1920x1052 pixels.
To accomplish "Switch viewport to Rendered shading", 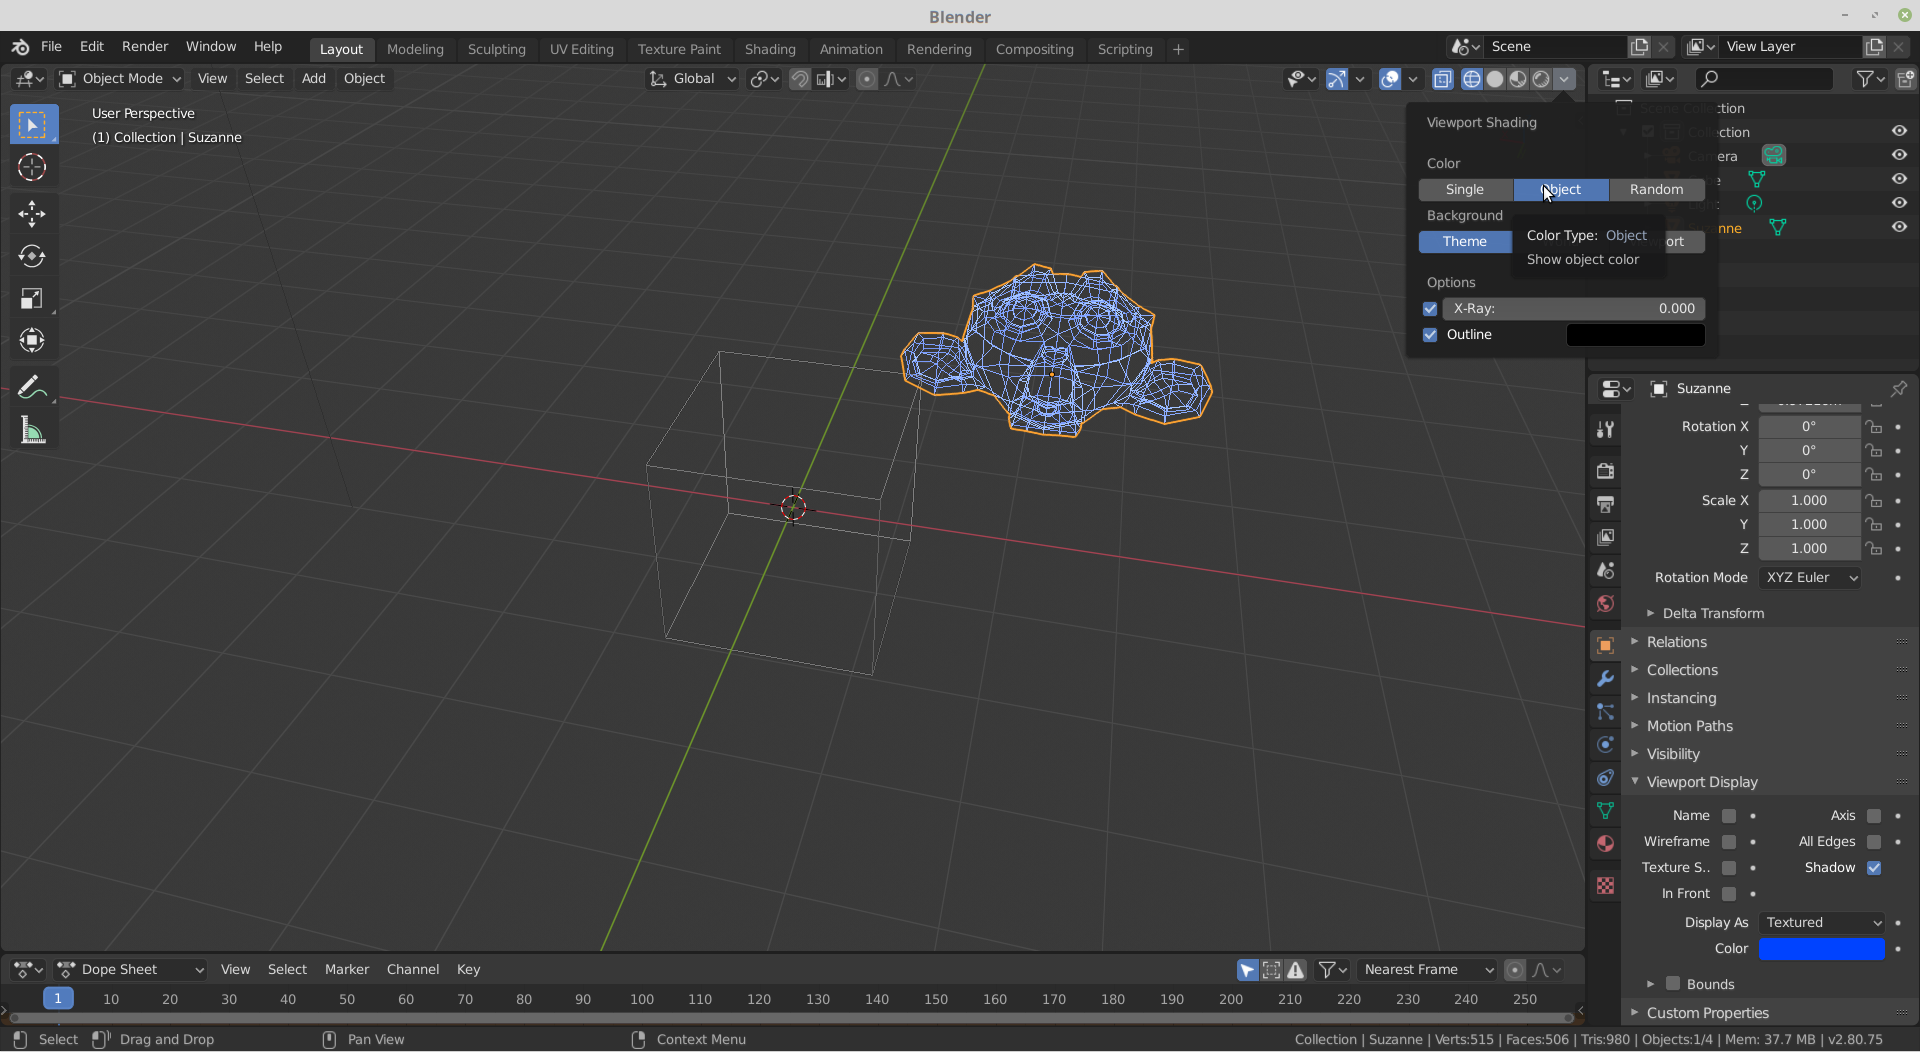I will click(1541, 79).
